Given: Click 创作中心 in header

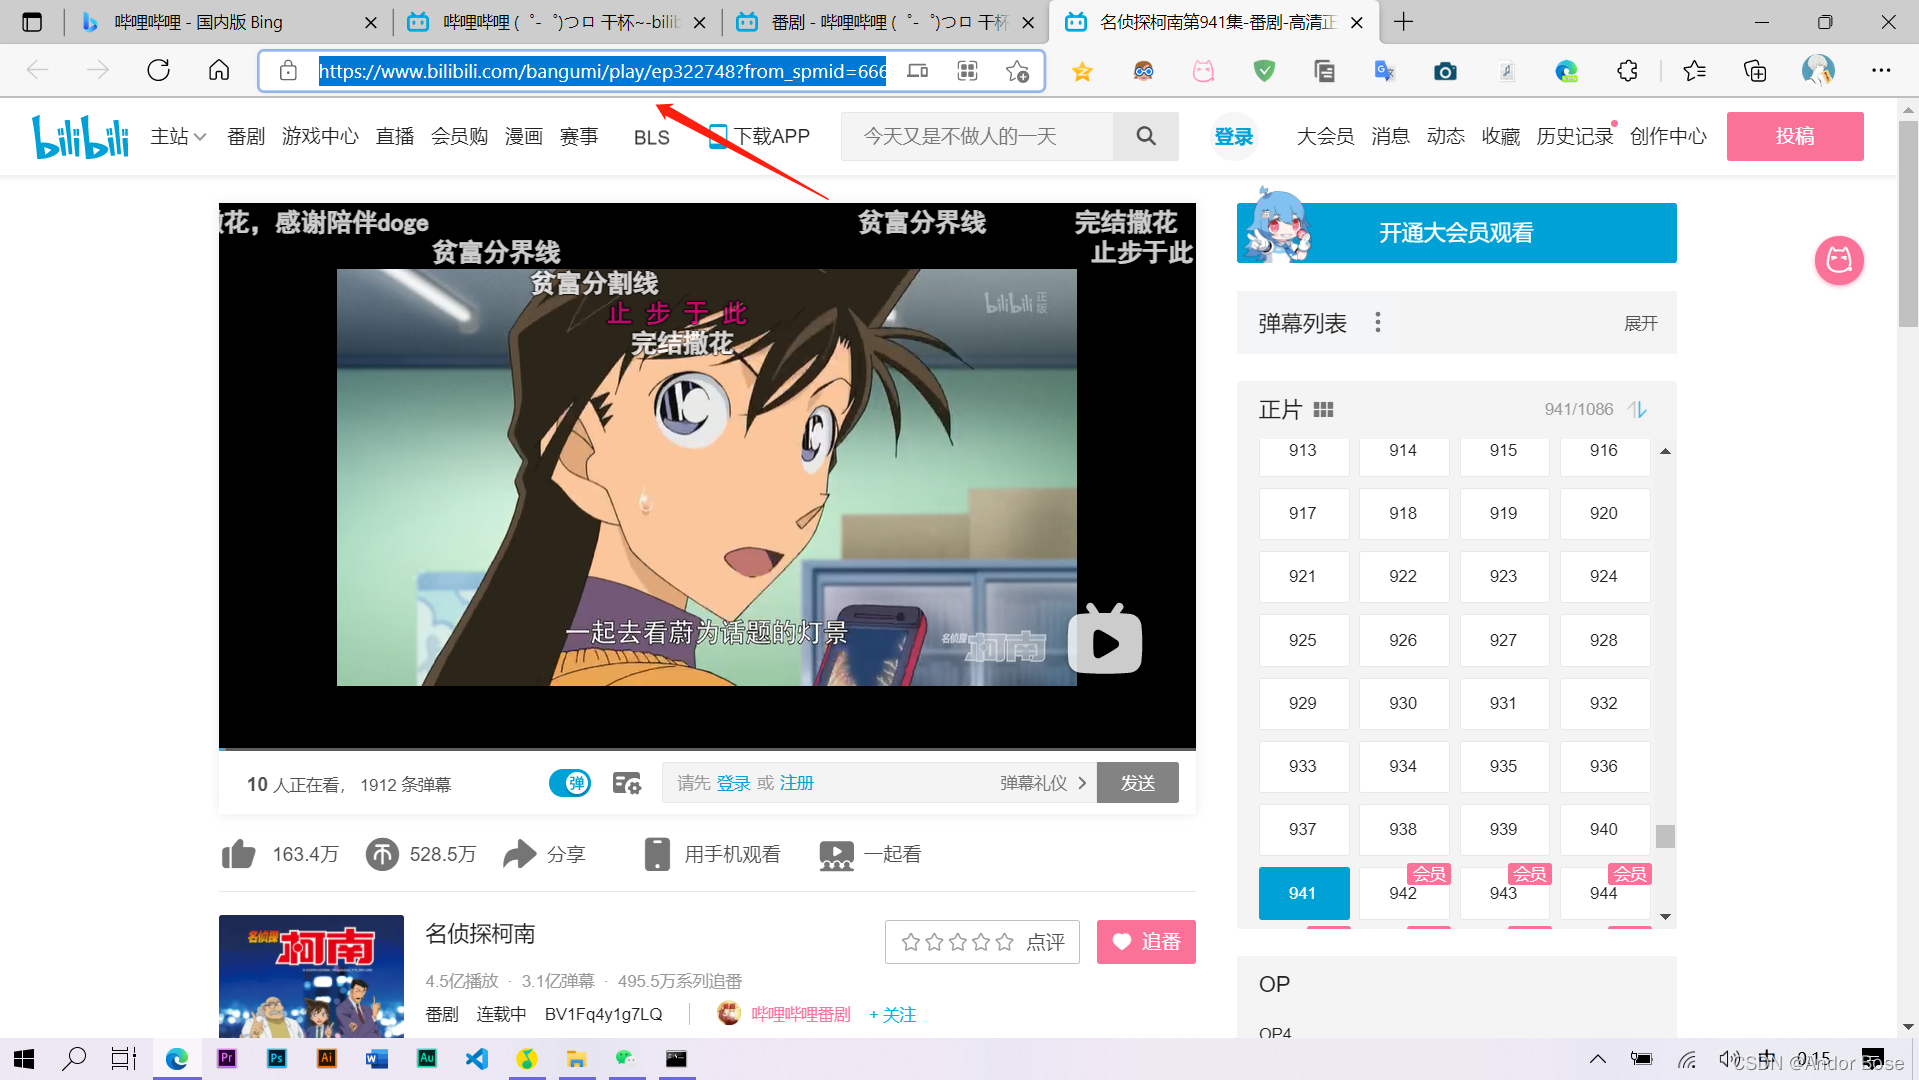Looking at the screenshot, I should point(1668,136).
